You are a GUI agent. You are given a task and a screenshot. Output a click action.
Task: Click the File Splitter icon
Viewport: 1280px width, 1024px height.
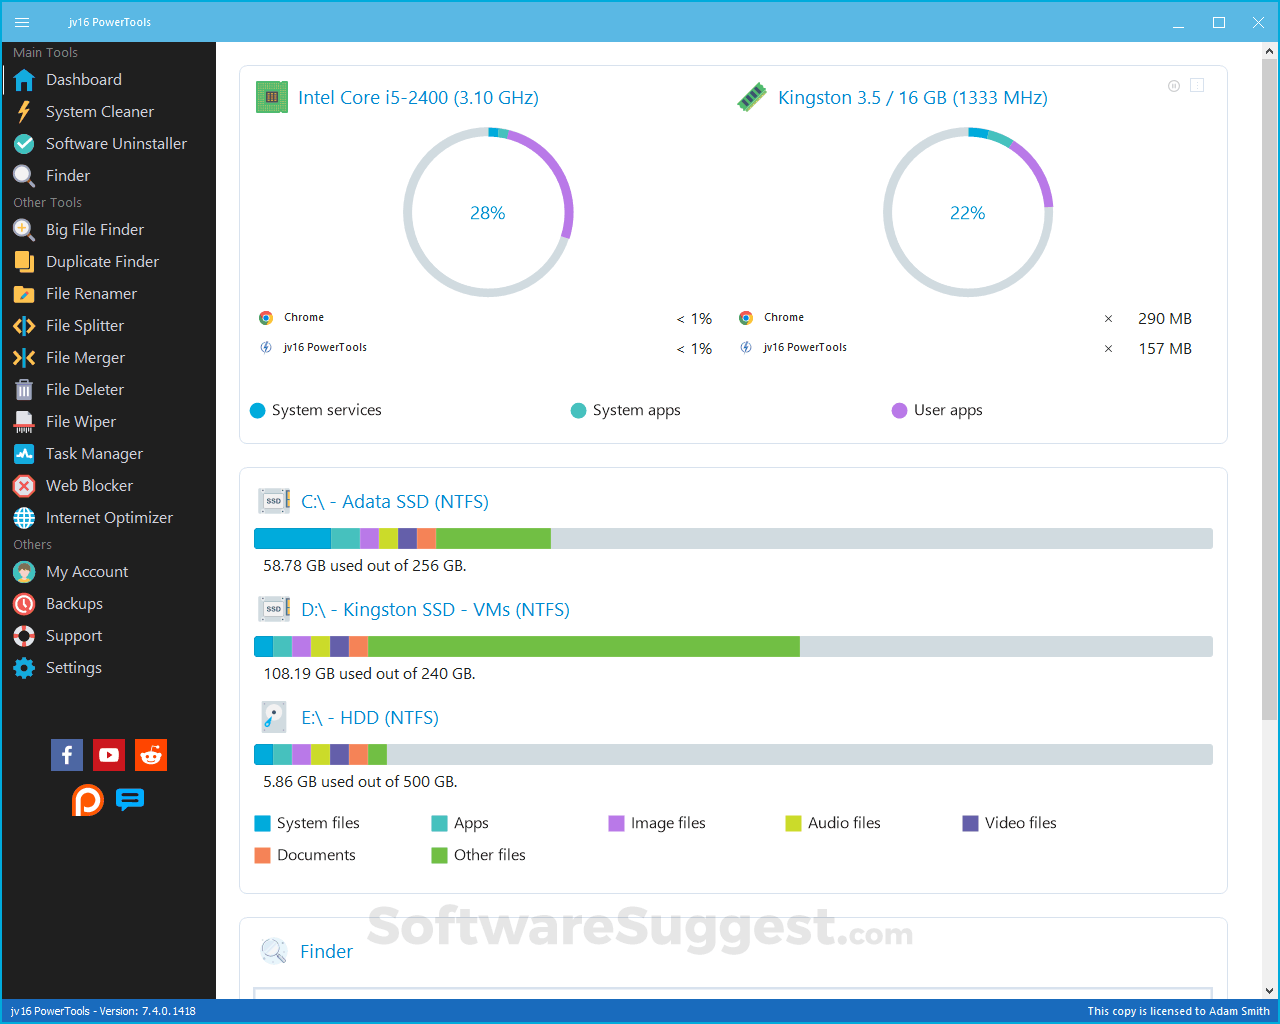[24, 326]
